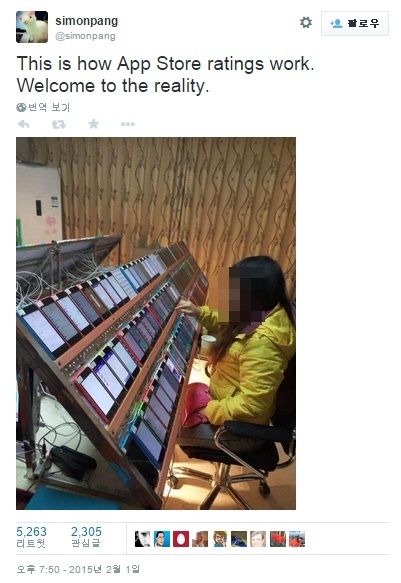Click the reply arrow icon
Image resolution: width=401 pixels, height=583 pixels.
(24, 124)
